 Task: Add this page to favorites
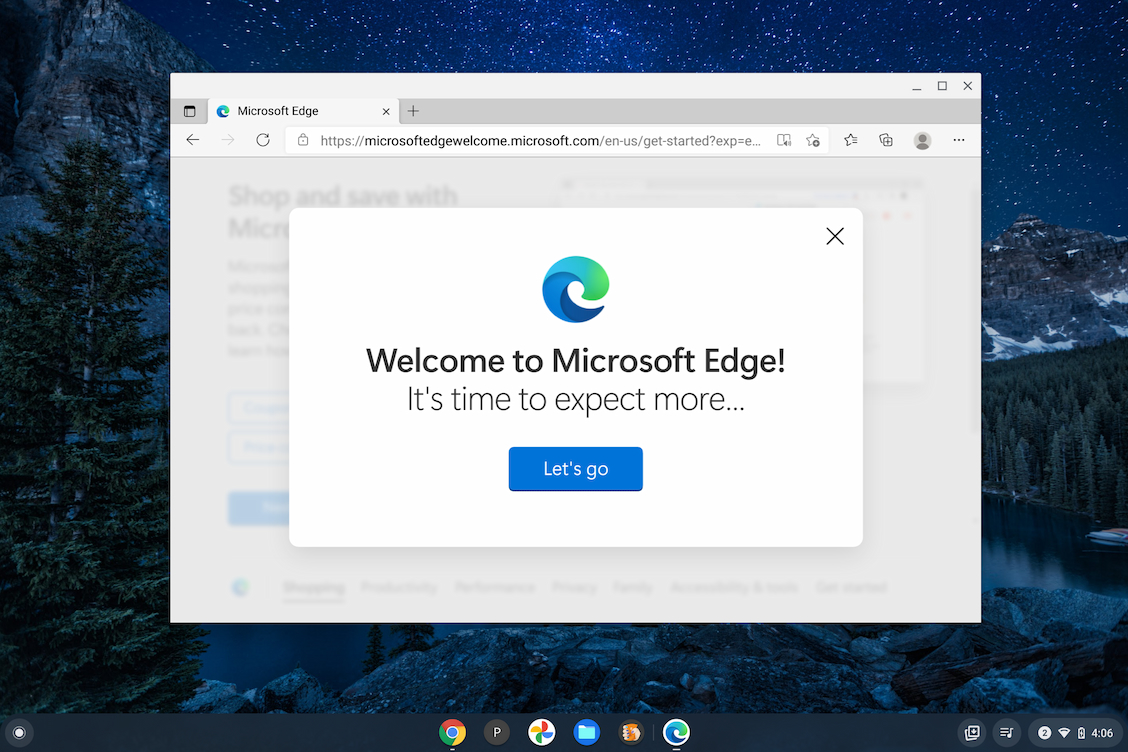point(813,140)
